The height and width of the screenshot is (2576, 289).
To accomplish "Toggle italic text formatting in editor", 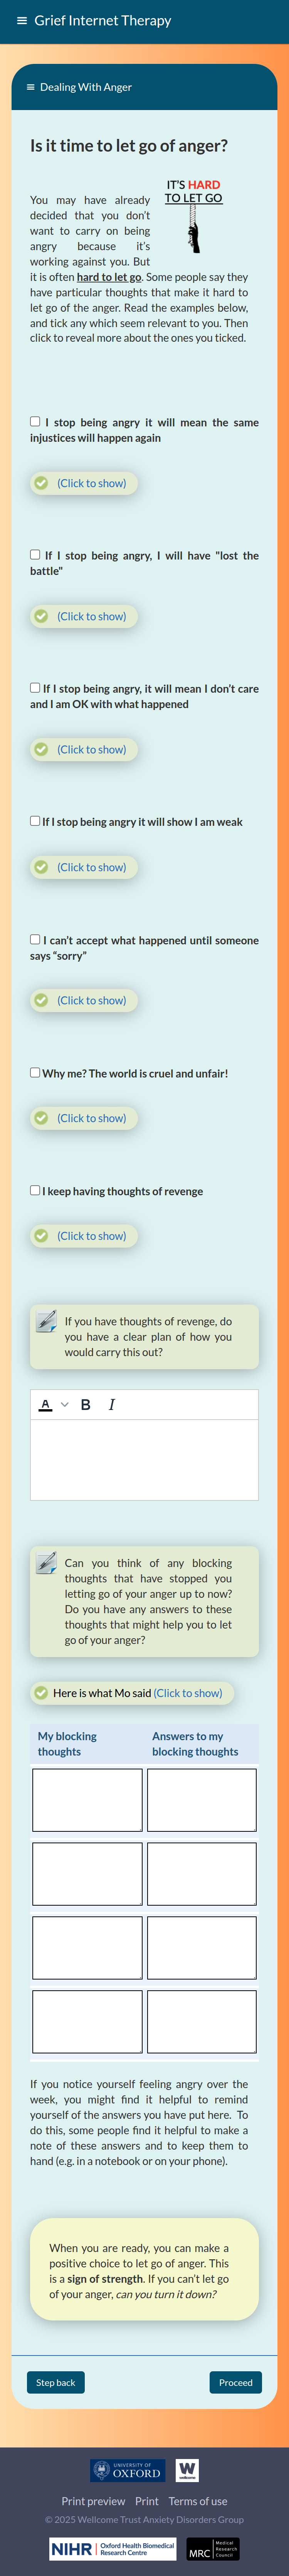I will tap(111, 1404).
